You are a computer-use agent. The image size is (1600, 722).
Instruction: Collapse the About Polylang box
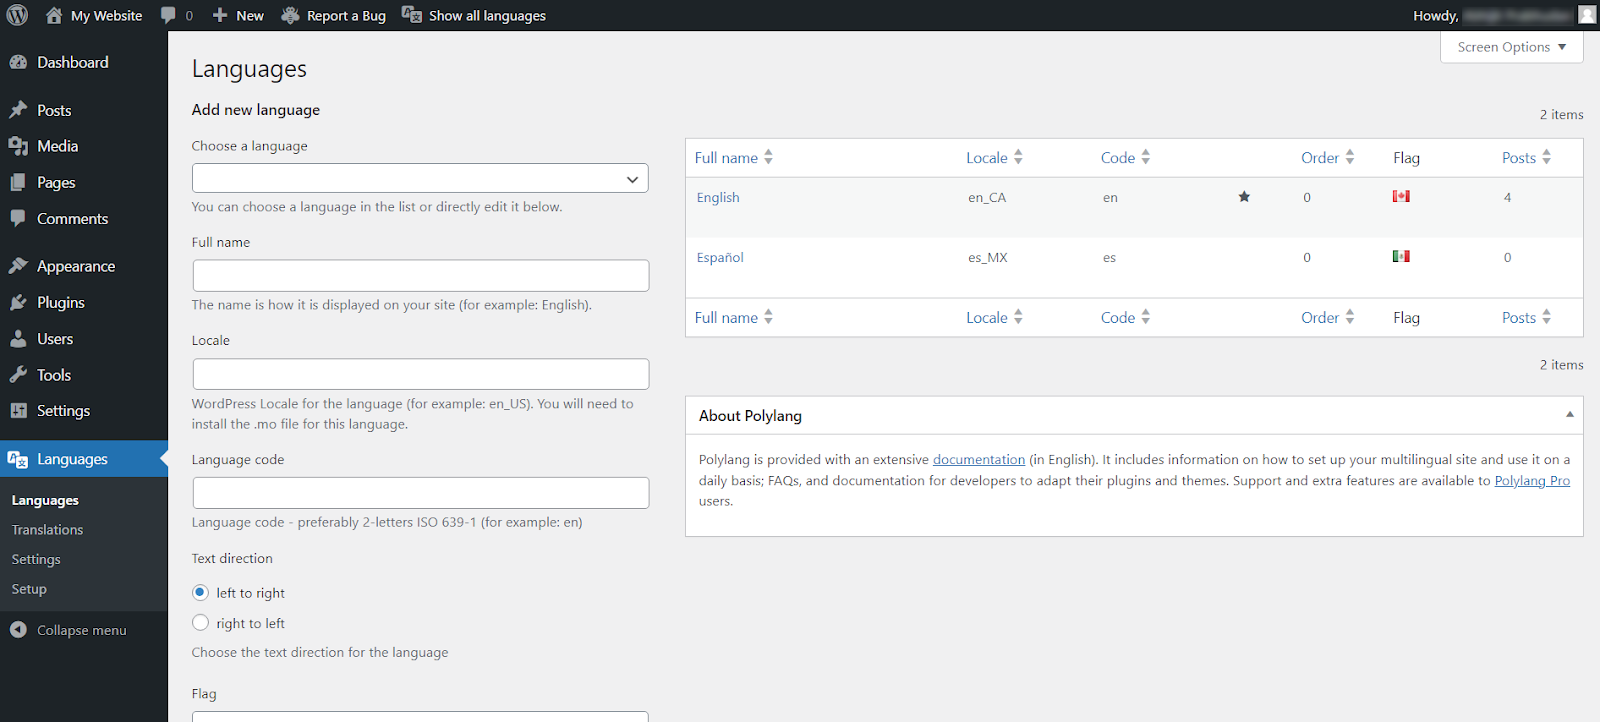tap(1569, 414)
